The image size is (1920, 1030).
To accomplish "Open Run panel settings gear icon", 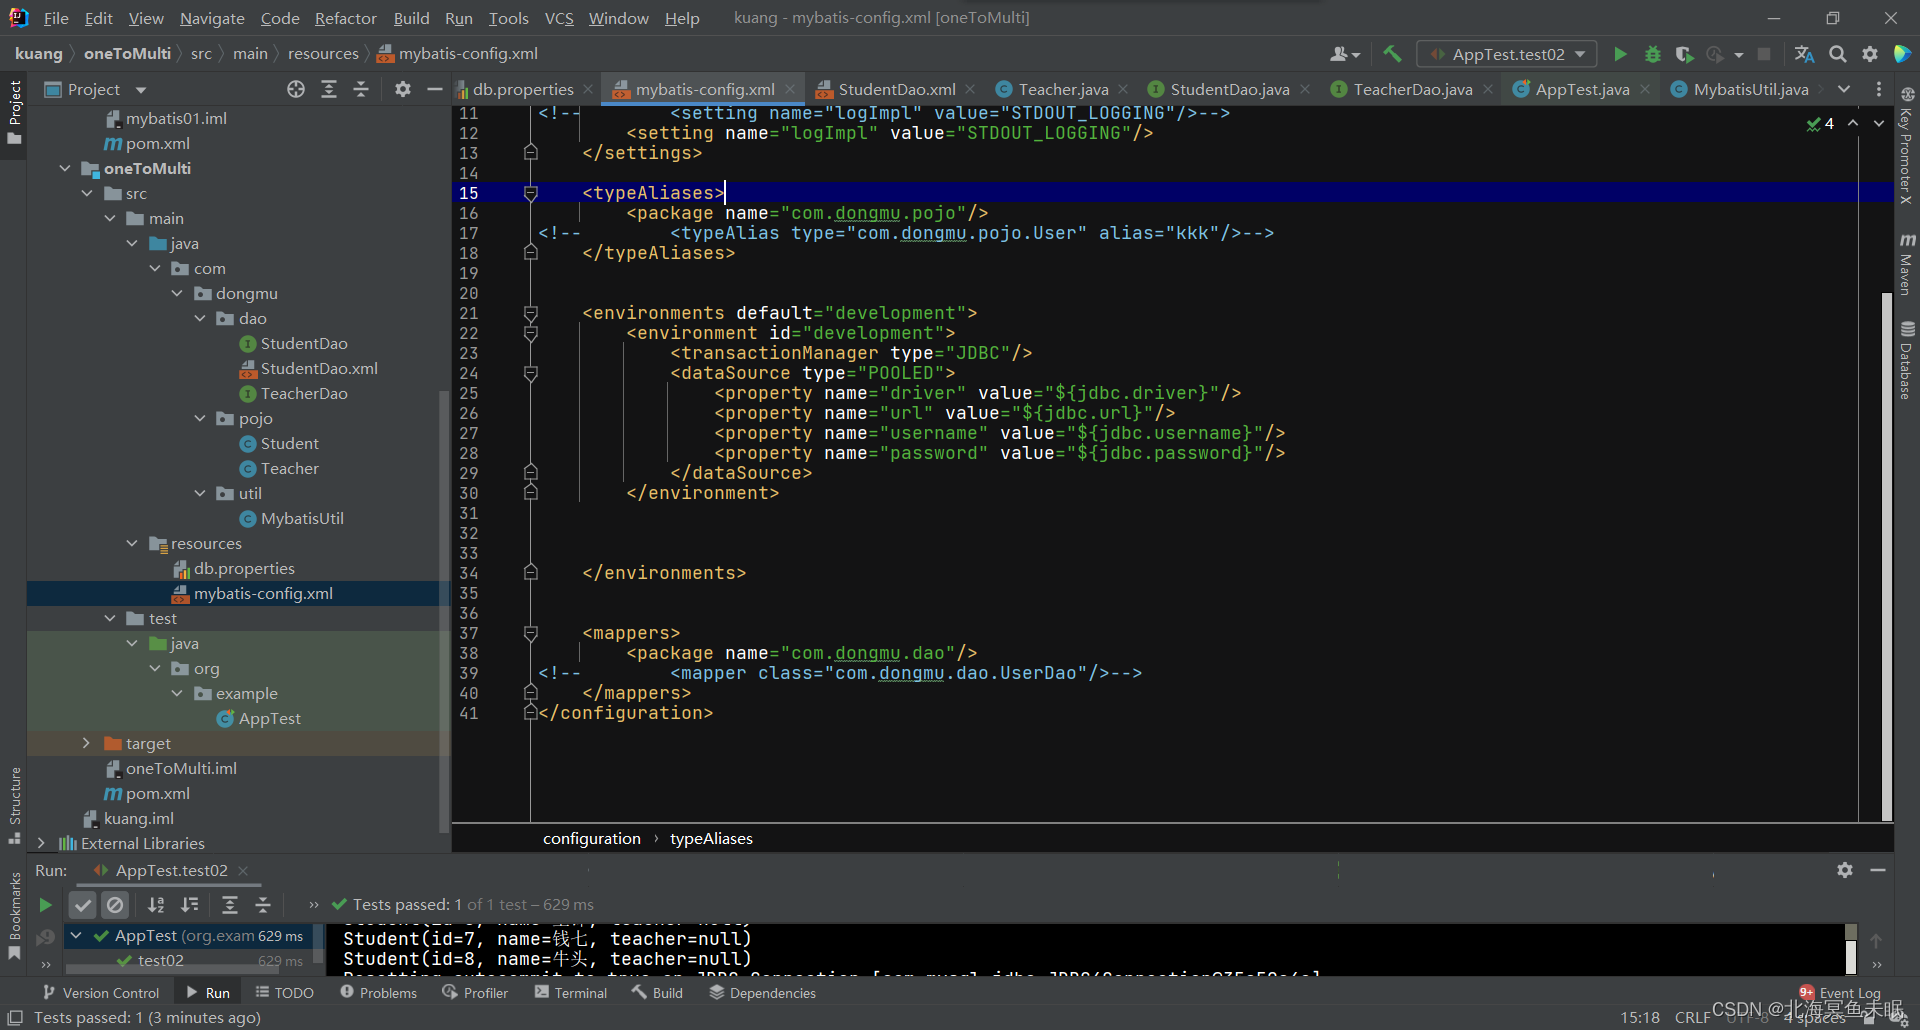I will (x=1845, y=870).
